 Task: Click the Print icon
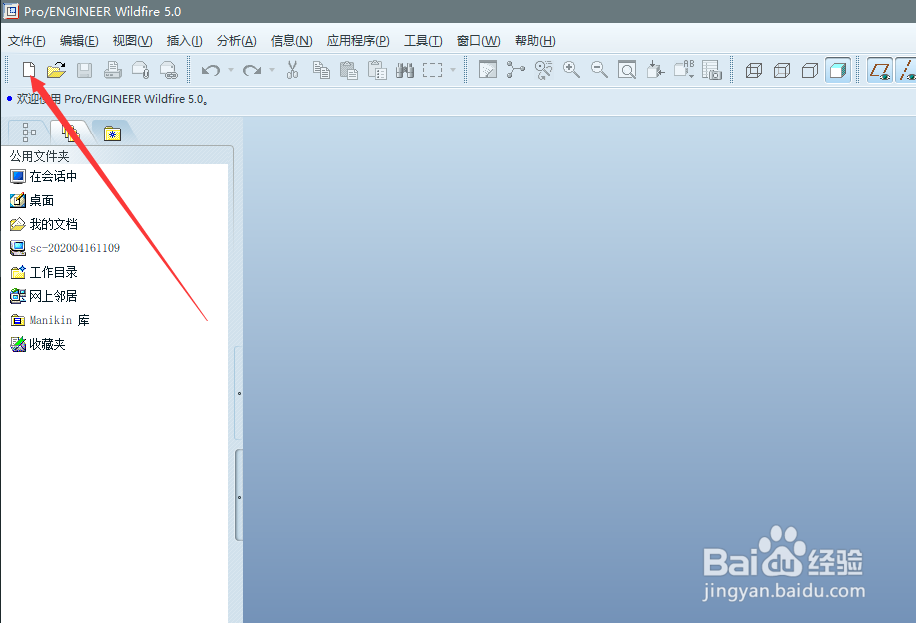(x=113, y=70)
